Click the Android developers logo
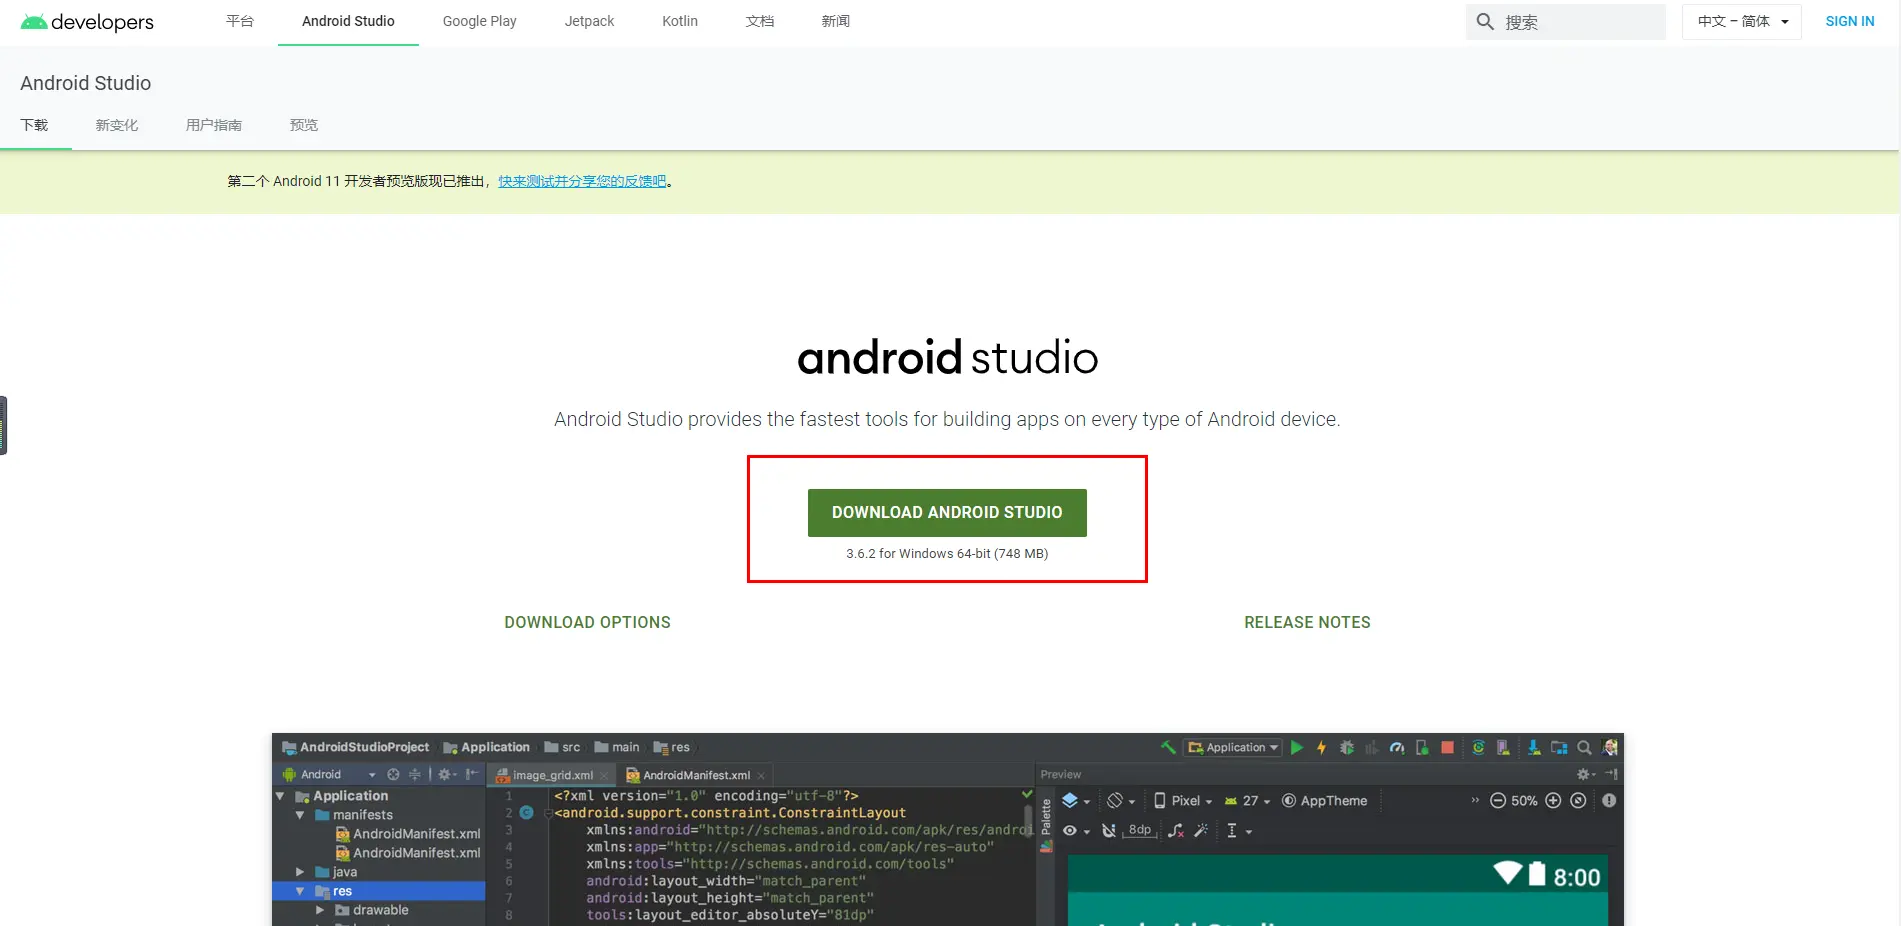The width and height of the screenshot is (1901, 926). pyautogui.click(x=87, y=22)
